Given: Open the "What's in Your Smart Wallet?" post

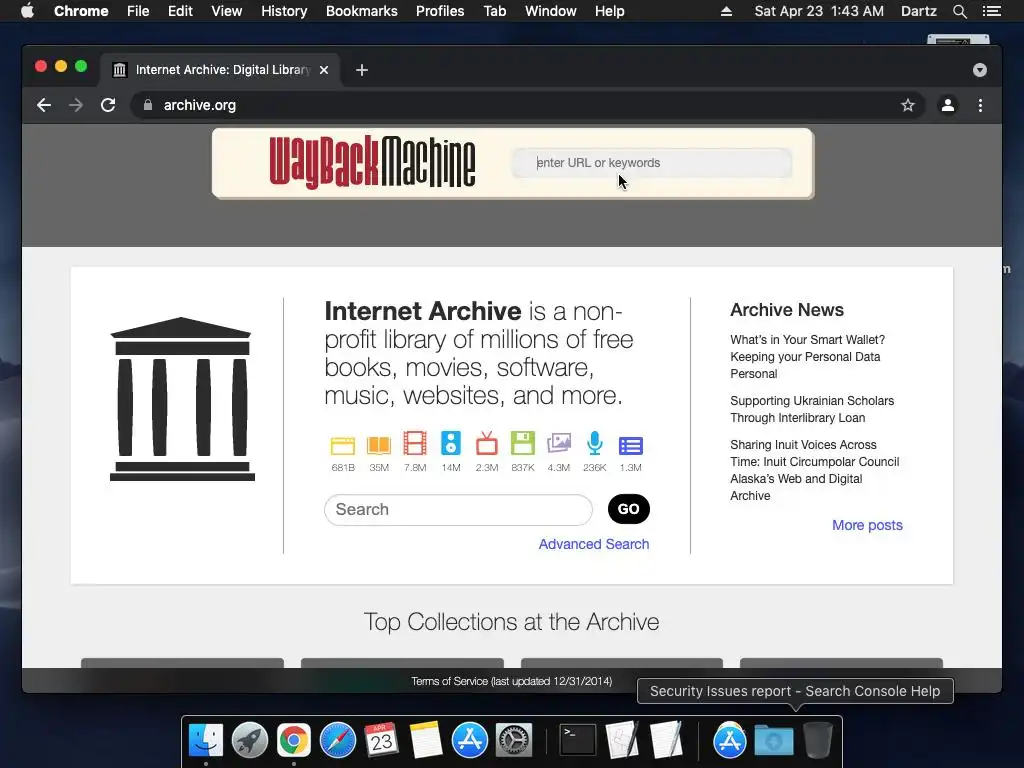Looking at the screenshot, I should (807, 357).
